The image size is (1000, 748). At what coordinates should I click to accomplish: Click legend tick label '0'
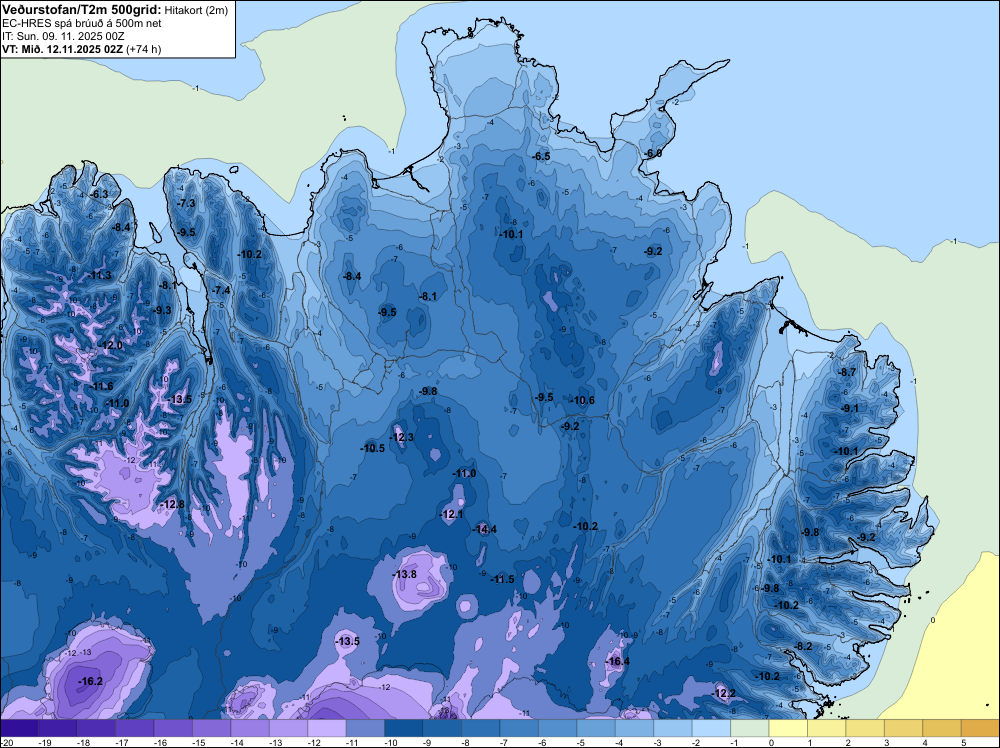pos(771,742)
